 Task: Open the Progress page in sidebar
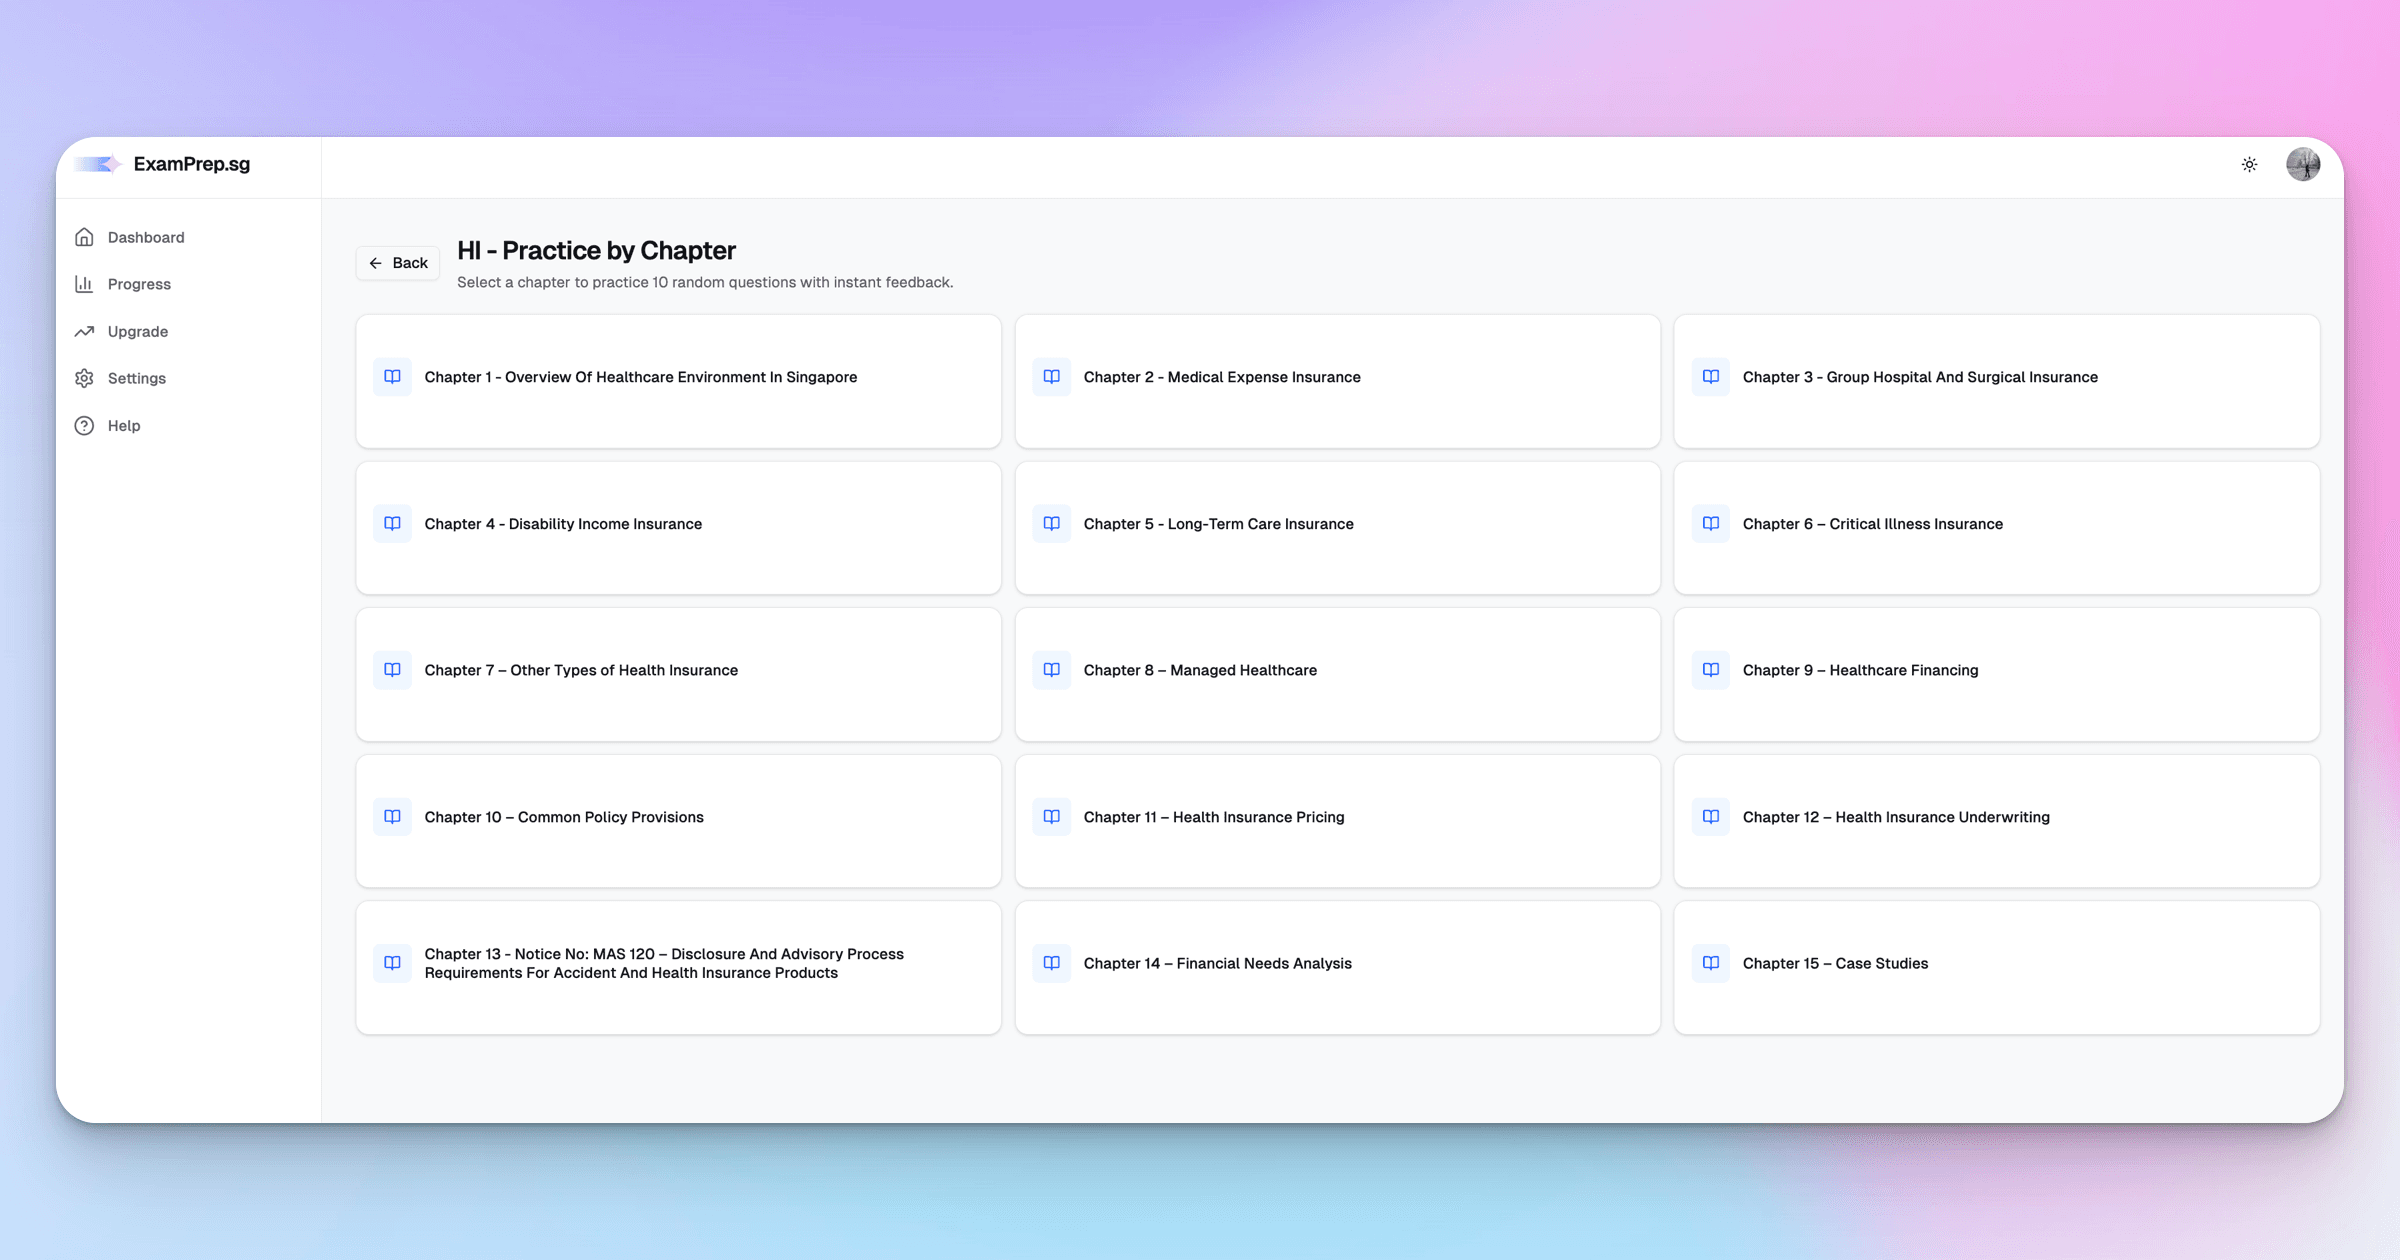(139, 285)
